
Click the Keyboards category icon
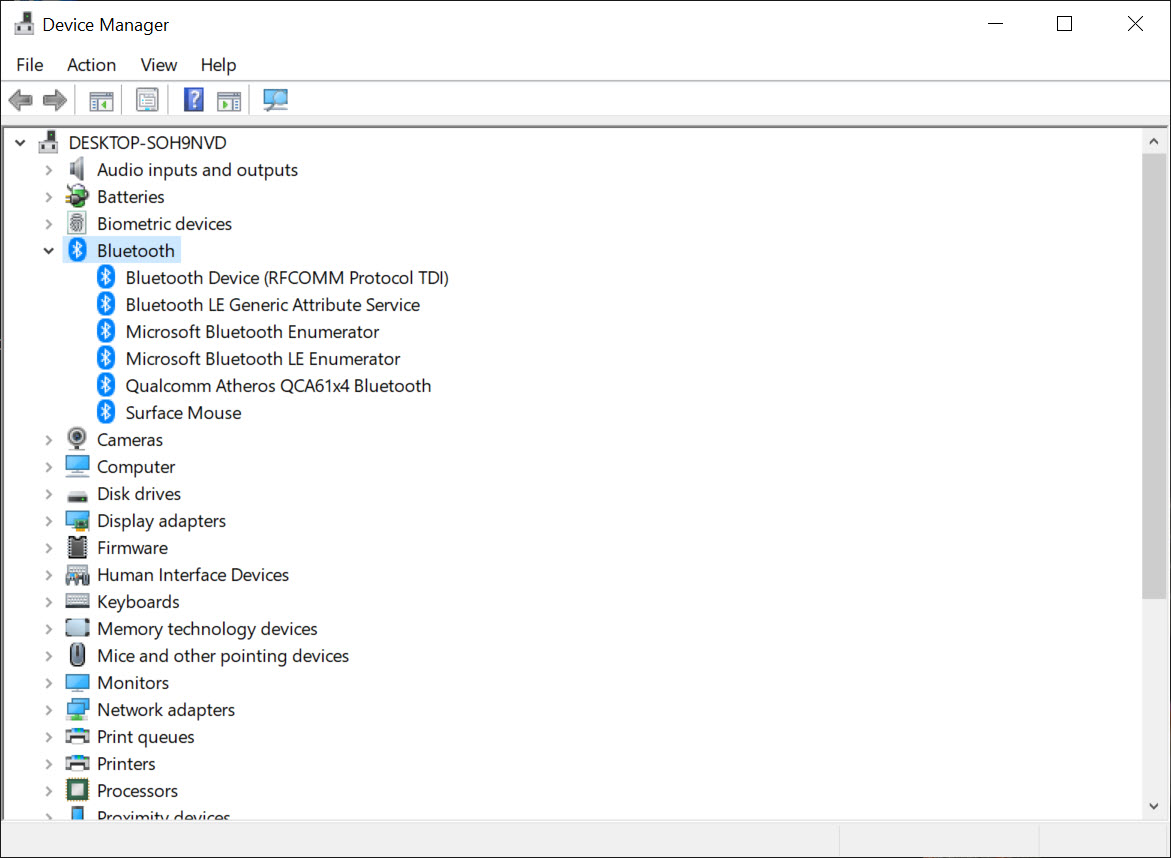[x=77, y=600]
